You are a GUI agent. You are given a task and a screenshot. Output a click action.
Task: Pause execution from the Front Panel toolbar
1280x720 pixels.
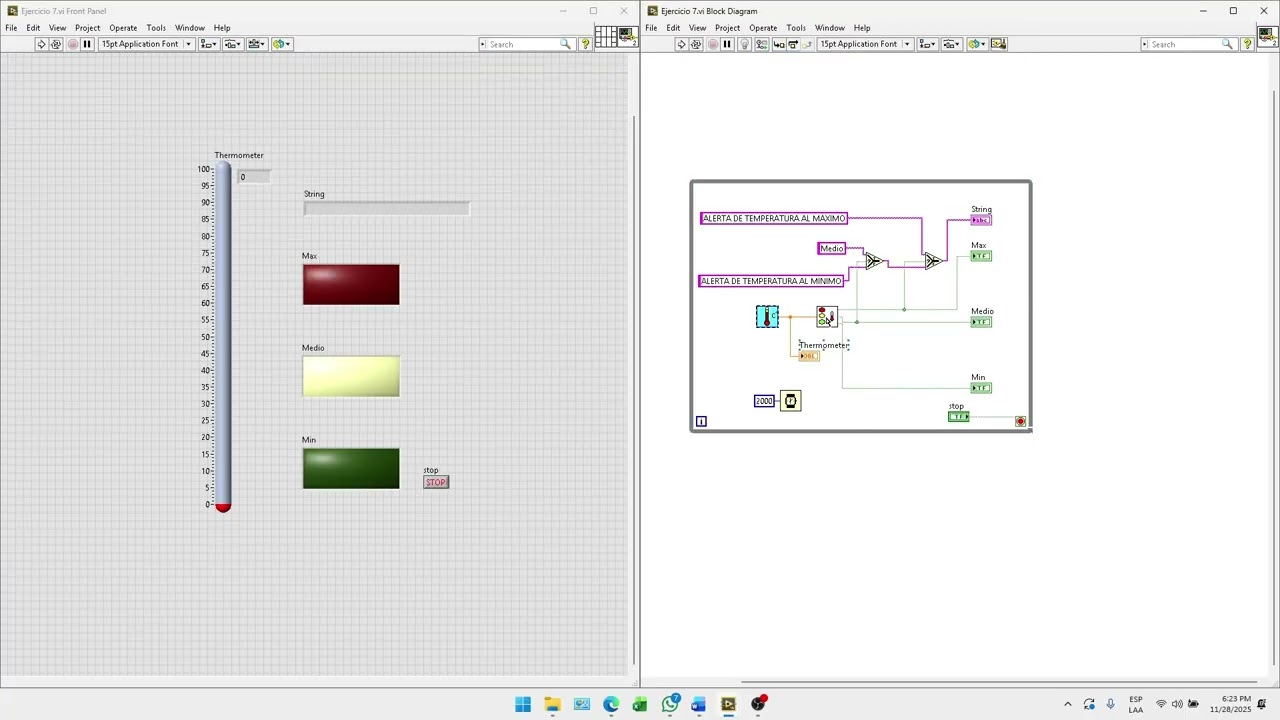coord(87,44)
